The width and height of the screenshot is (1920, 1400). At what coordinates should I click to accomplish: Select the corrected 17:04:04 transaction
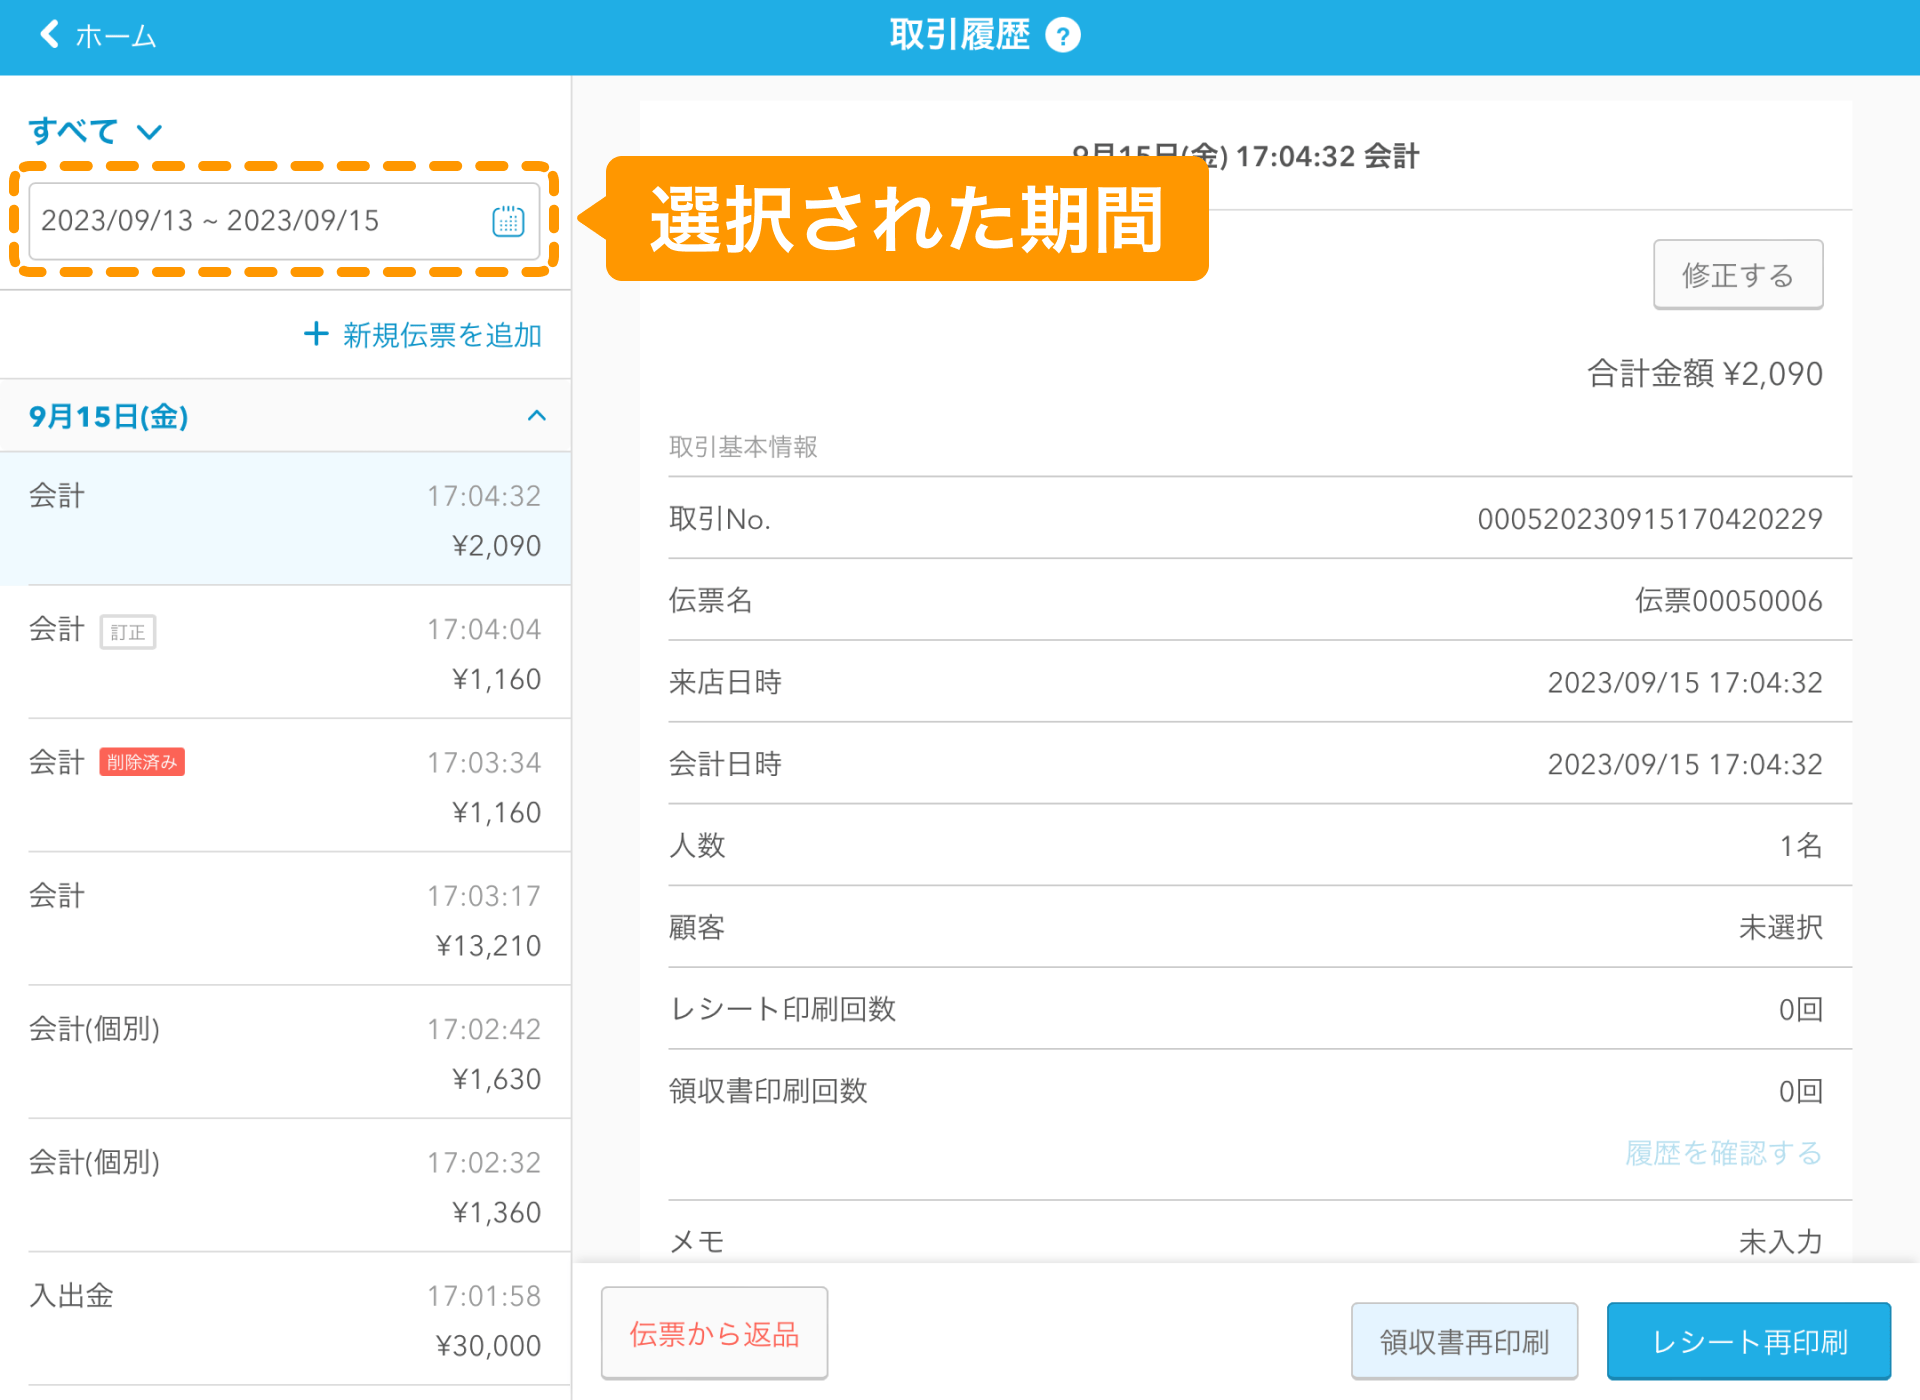pos(285,652)
